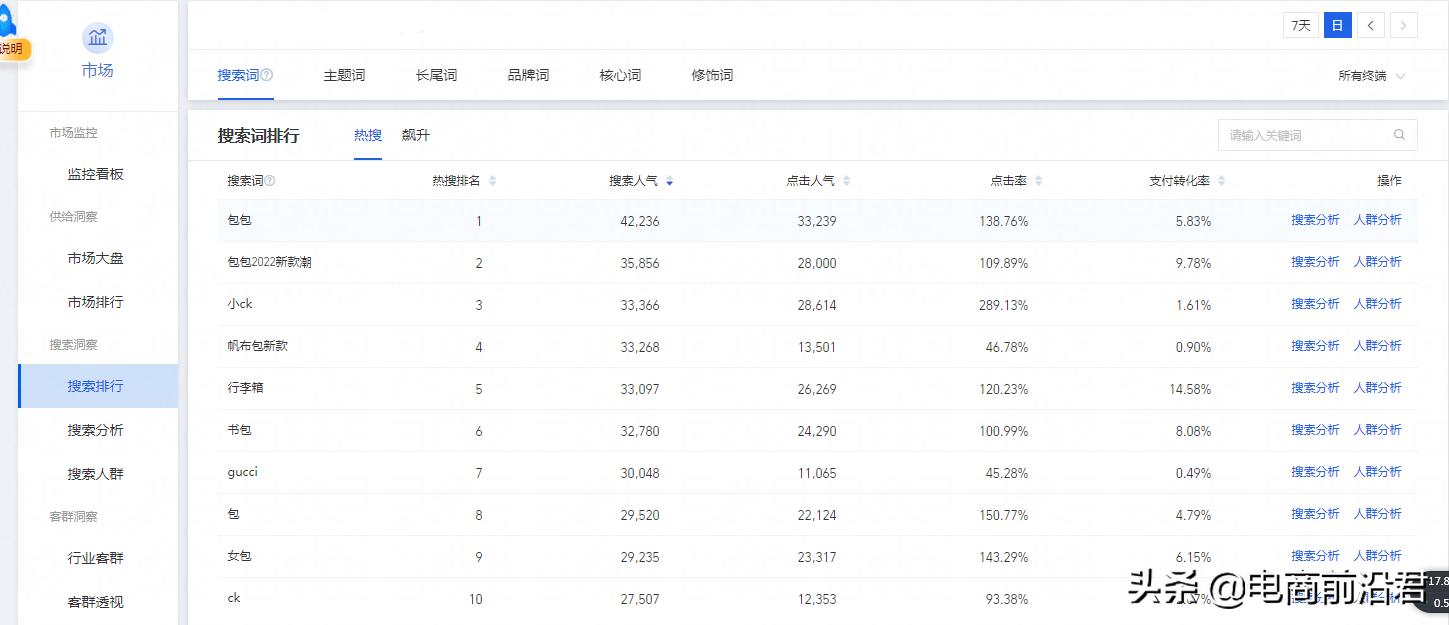
Task: Click the magnifier icon in keyword search box
Action: (1399, 135)
